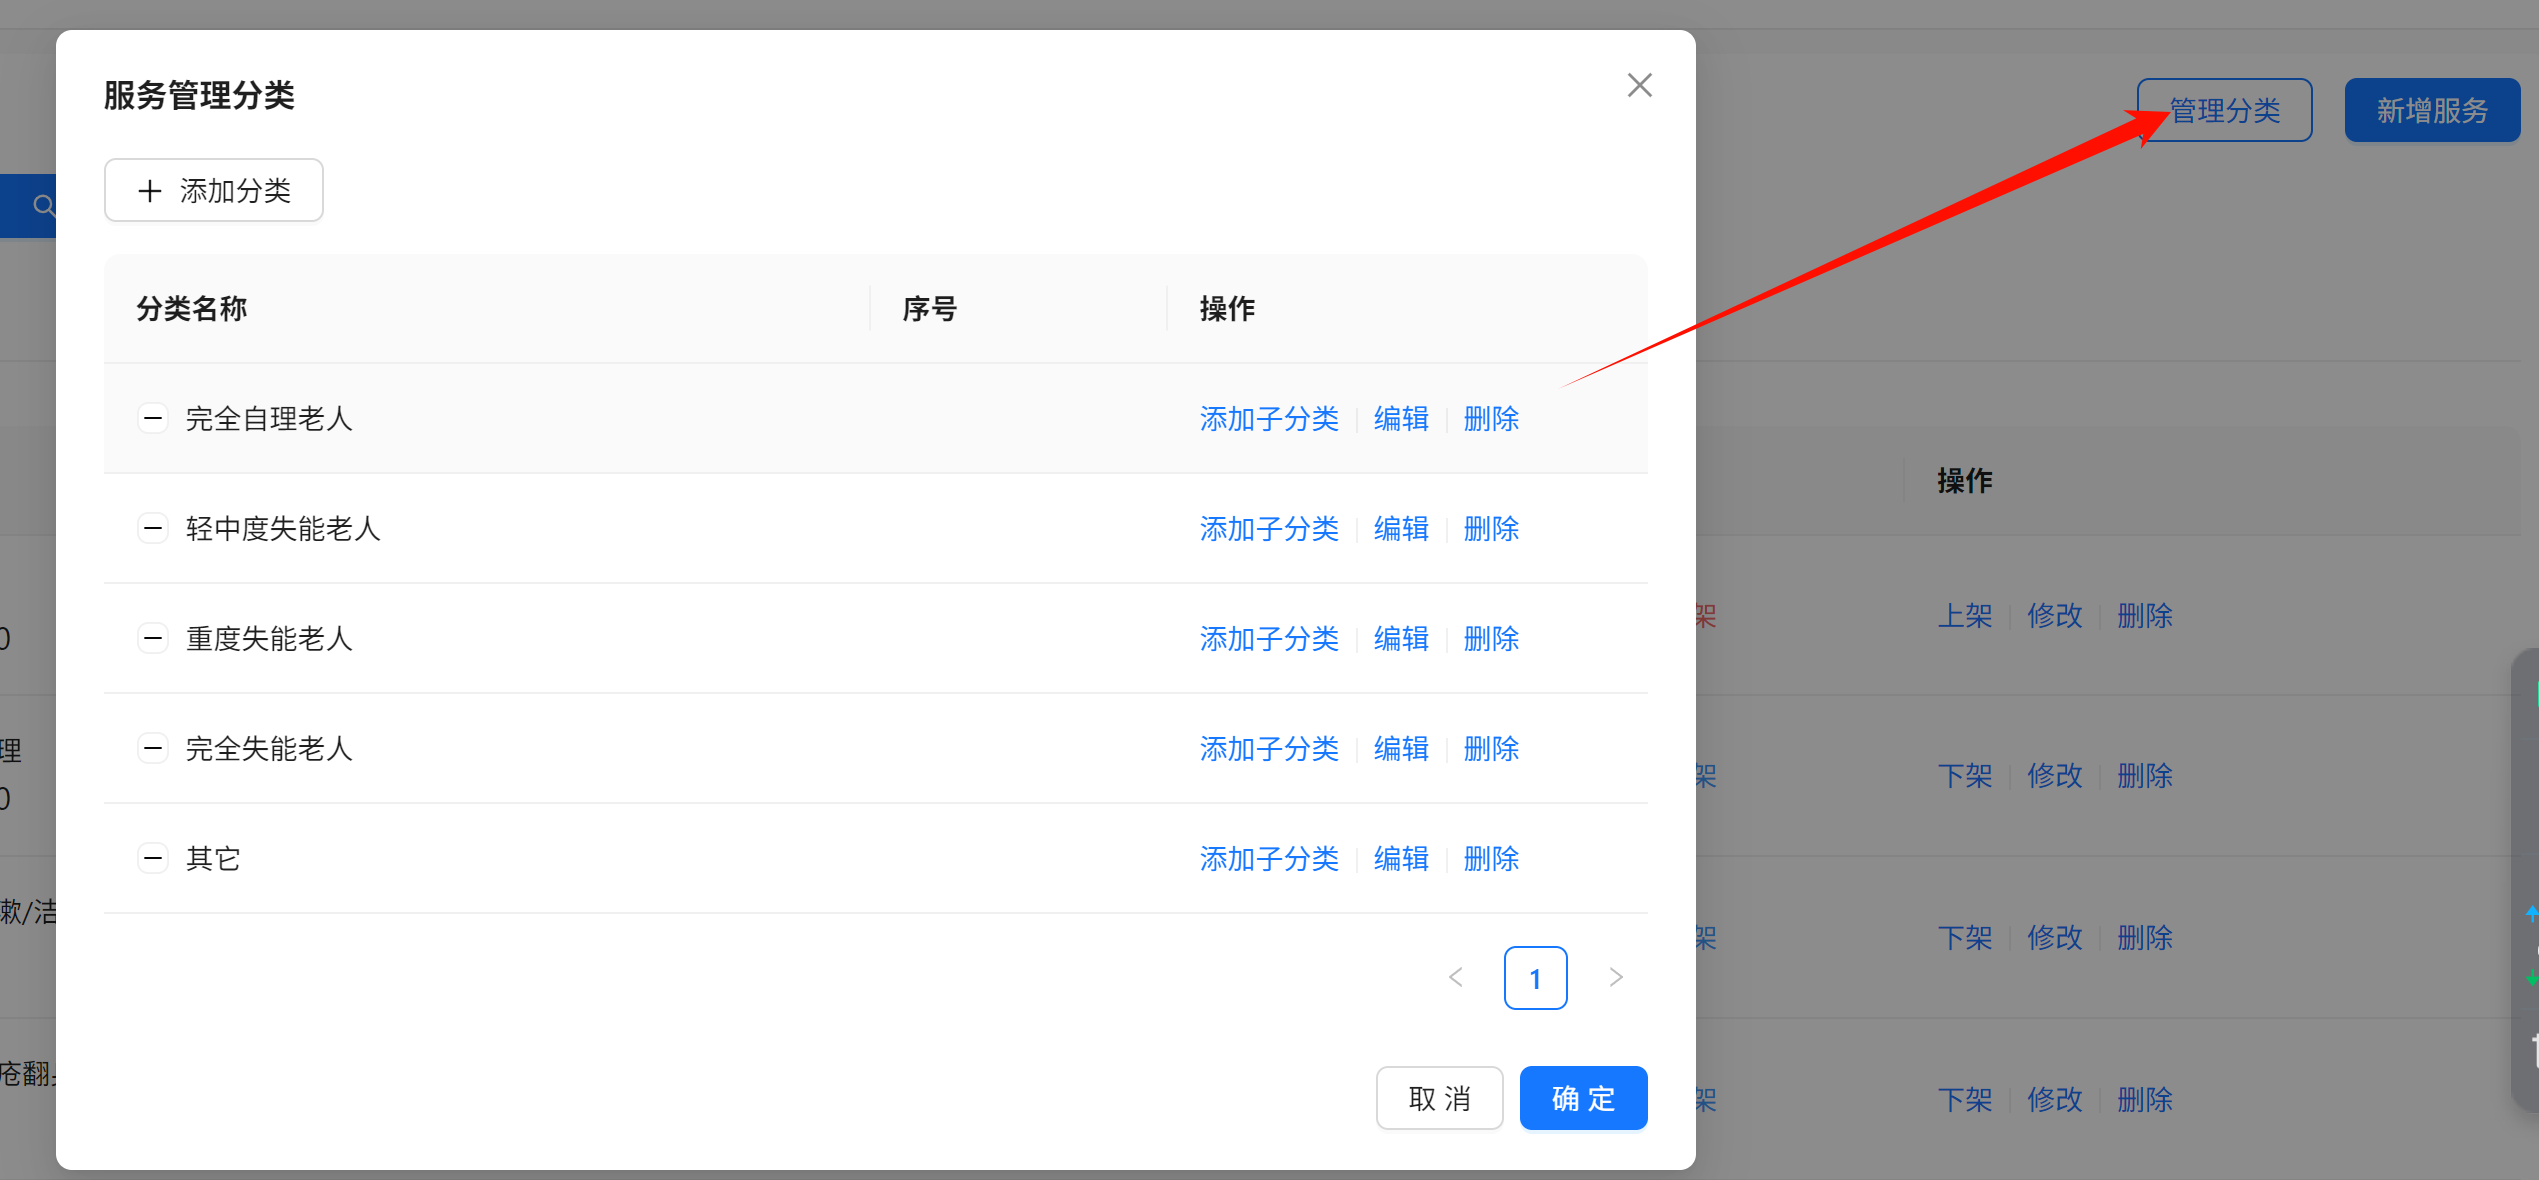Image resolution: width=2539 pixels, height=1180 pixels.
Task: Edit the 轻中度失能老人 category
Action: point(1400,529)
